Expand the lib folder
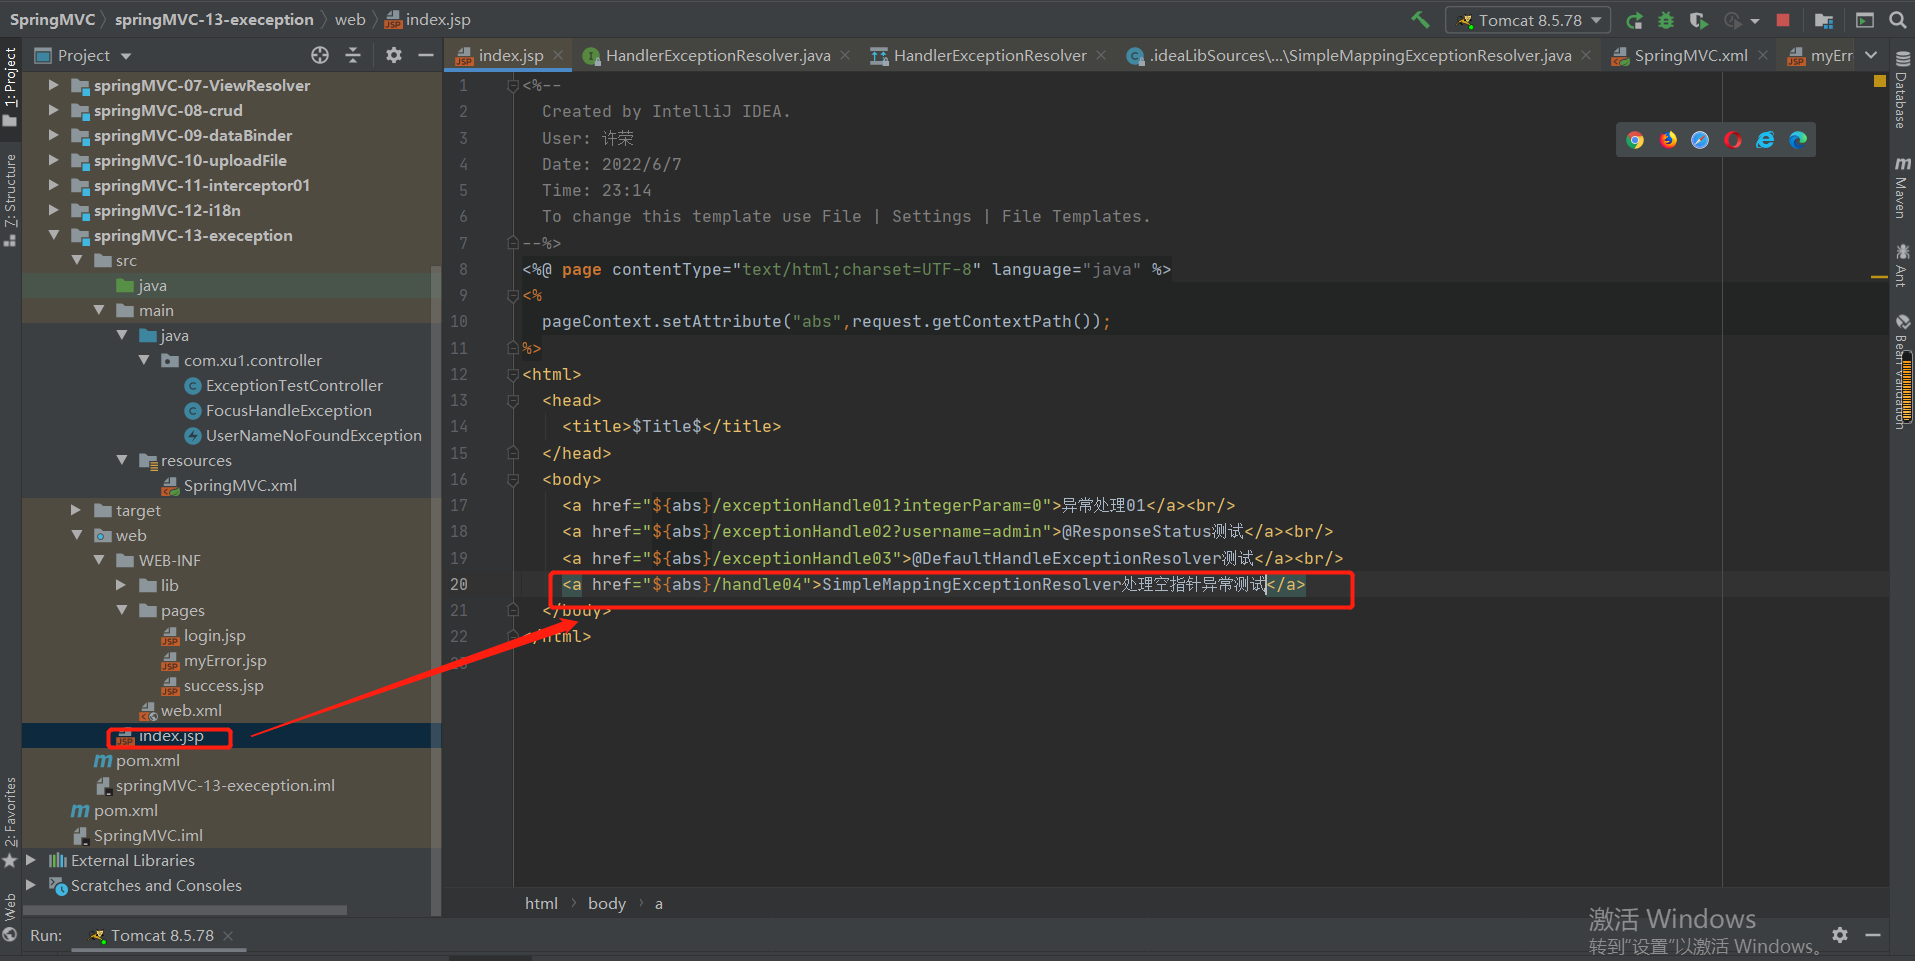1915x961 pixels. click(x=121, y=585)
